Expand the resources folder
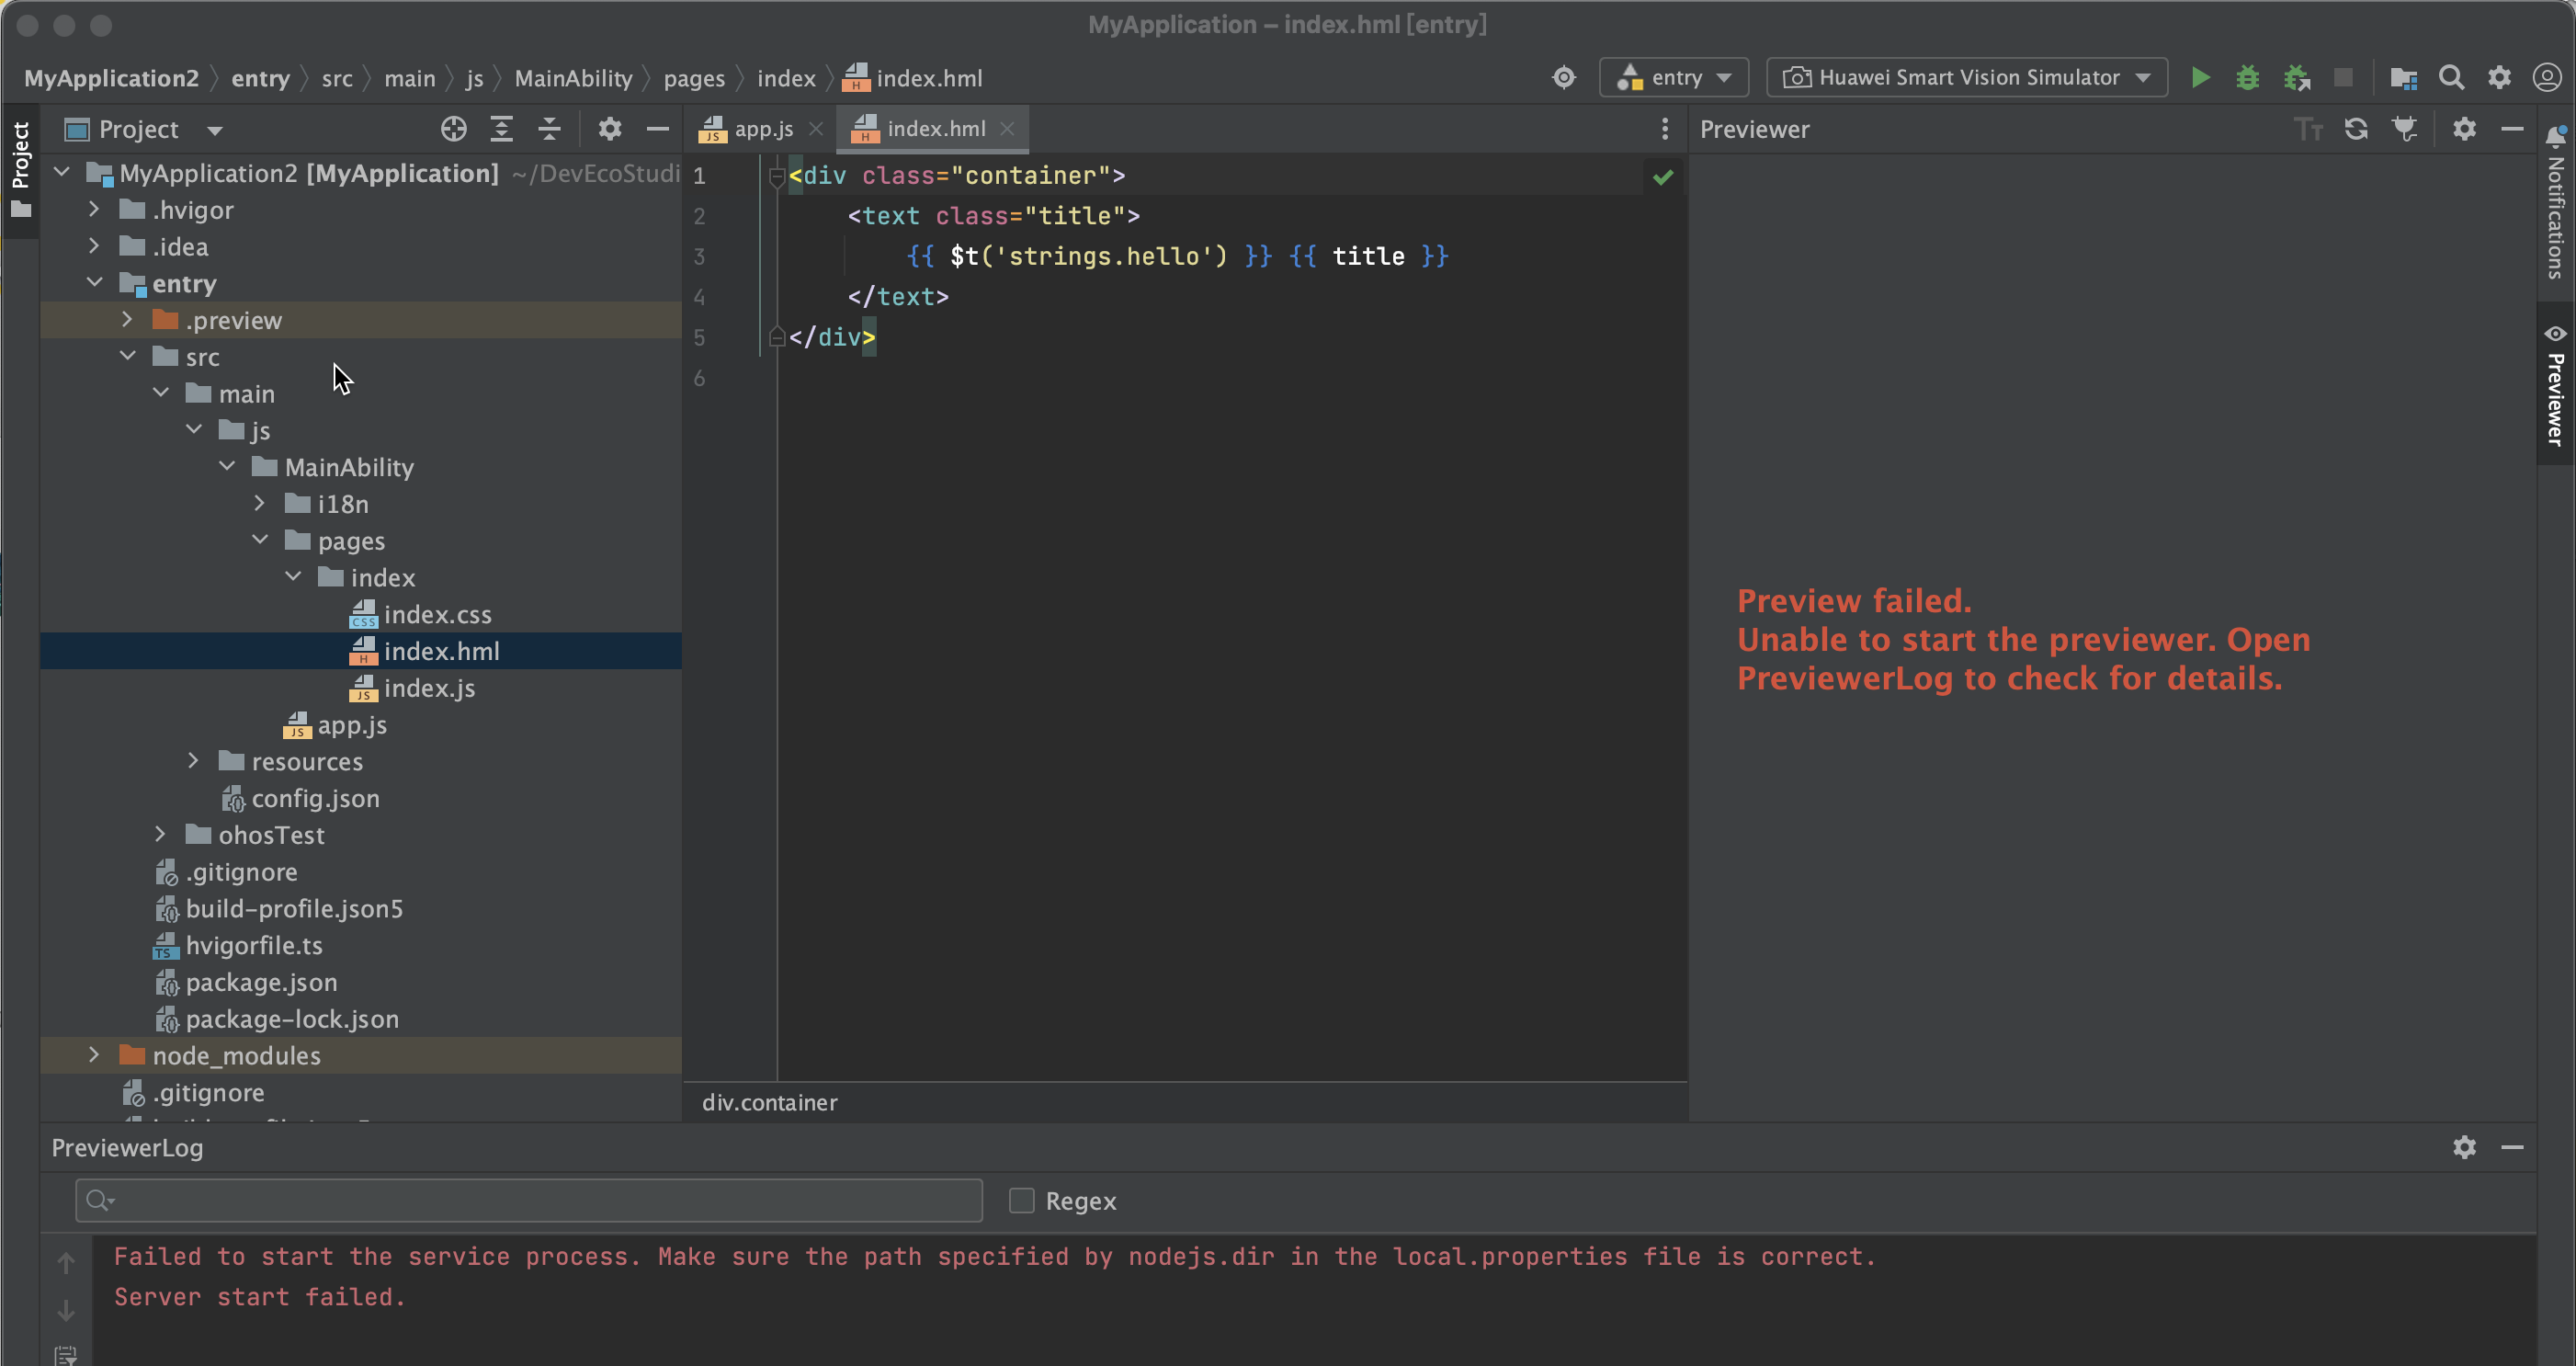The width and height of the screenshot is (2576, 1366). click(194, 761)
